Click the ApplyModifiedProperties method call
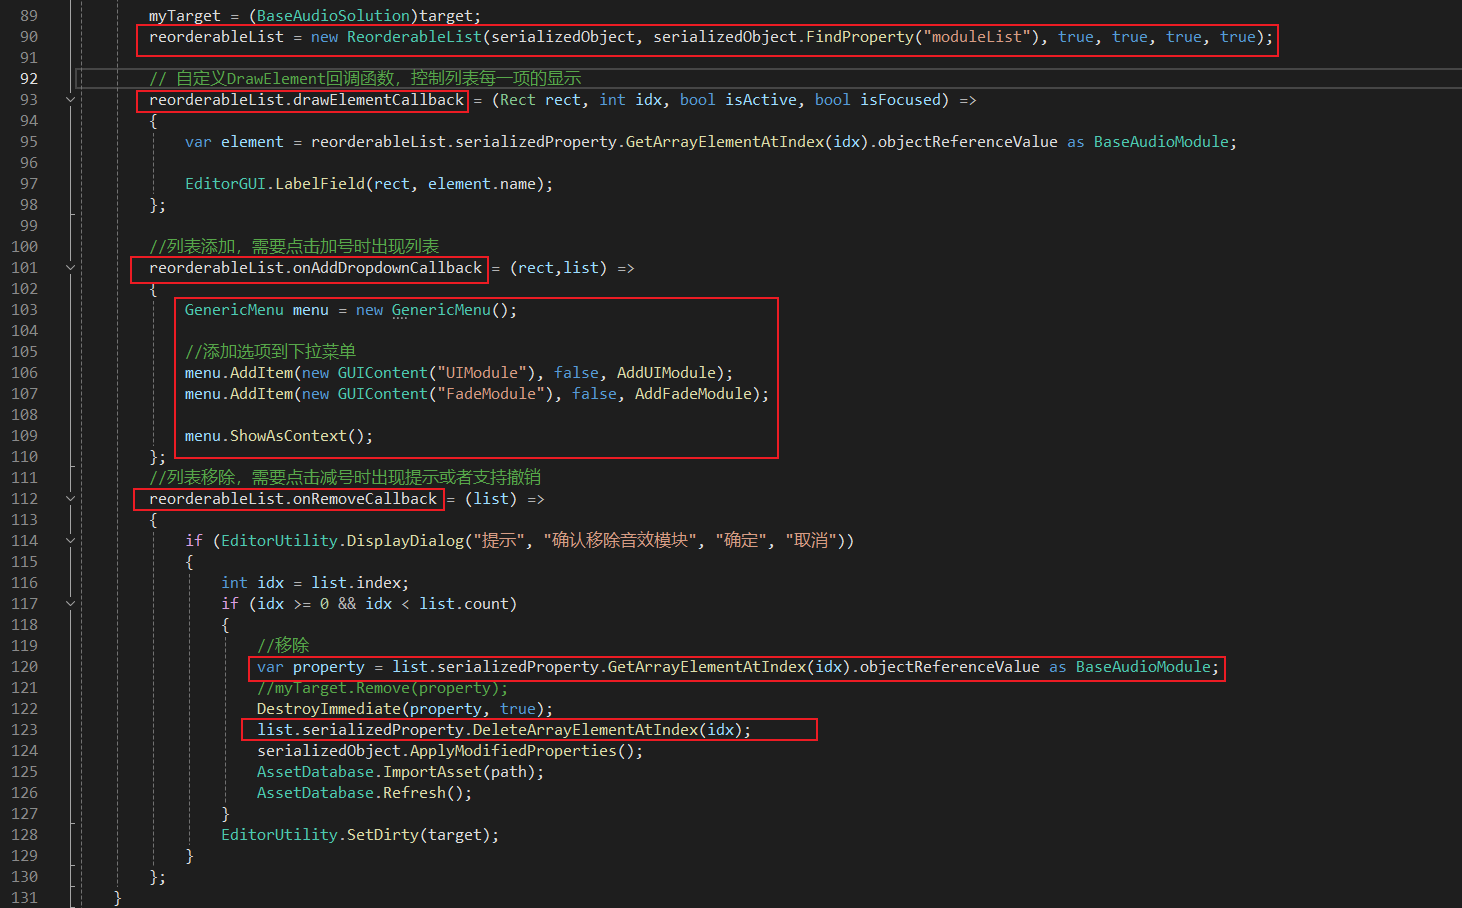Viewport: 1462px width, 908px height. pyautogui.click(x=513, y=751)
